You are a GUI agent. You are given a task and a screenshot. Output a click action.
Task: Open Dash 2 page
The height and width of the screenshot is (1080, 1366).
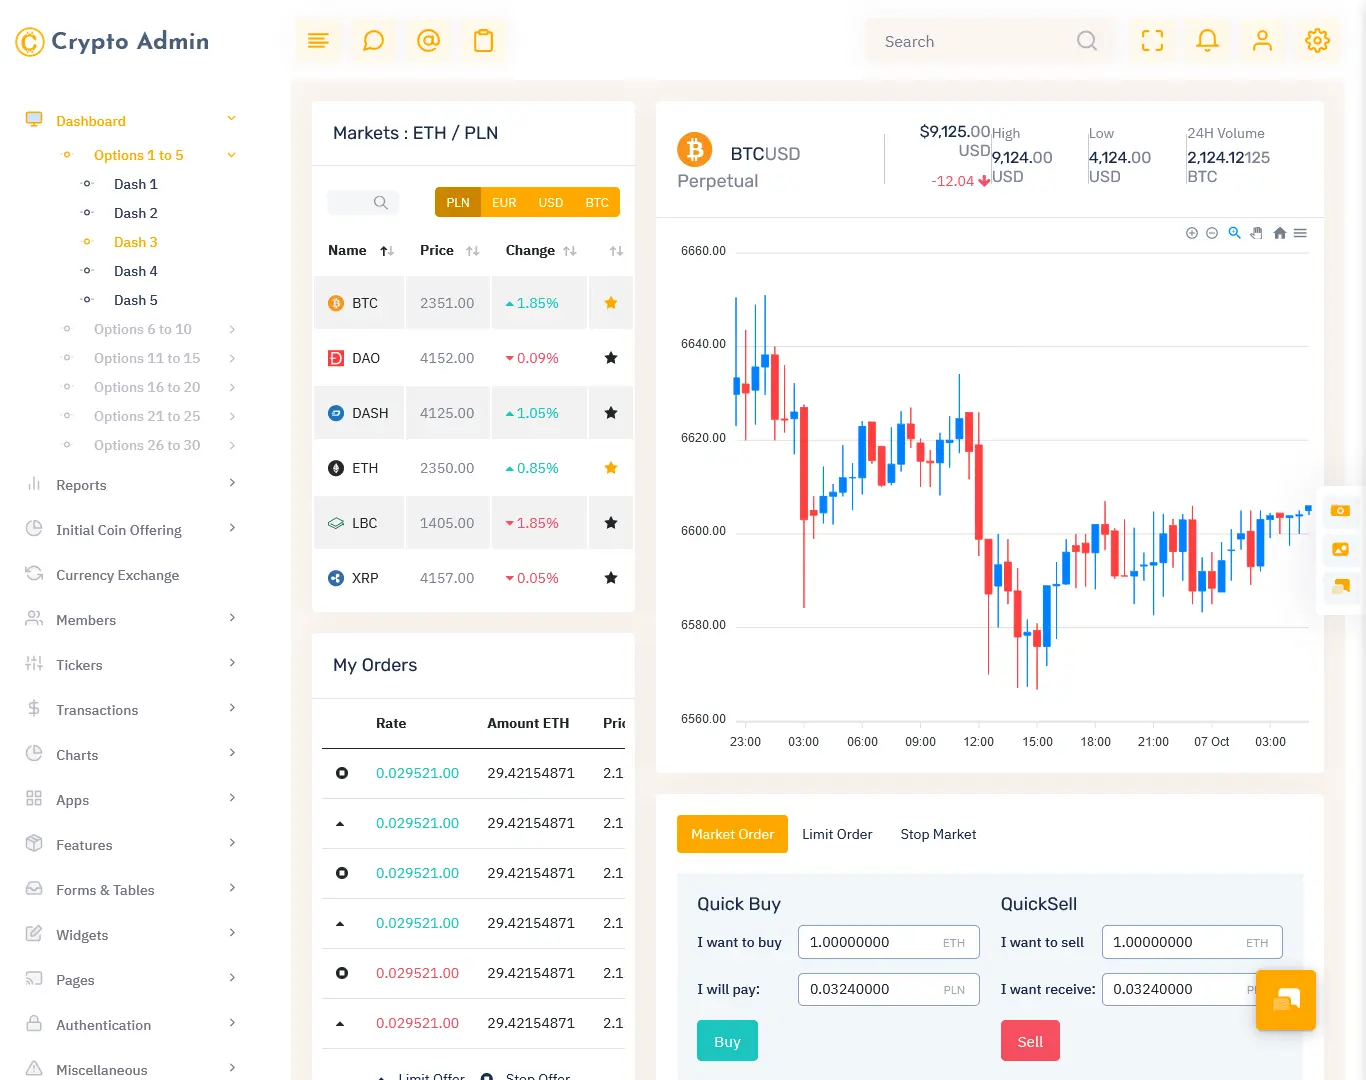(136, 213)
